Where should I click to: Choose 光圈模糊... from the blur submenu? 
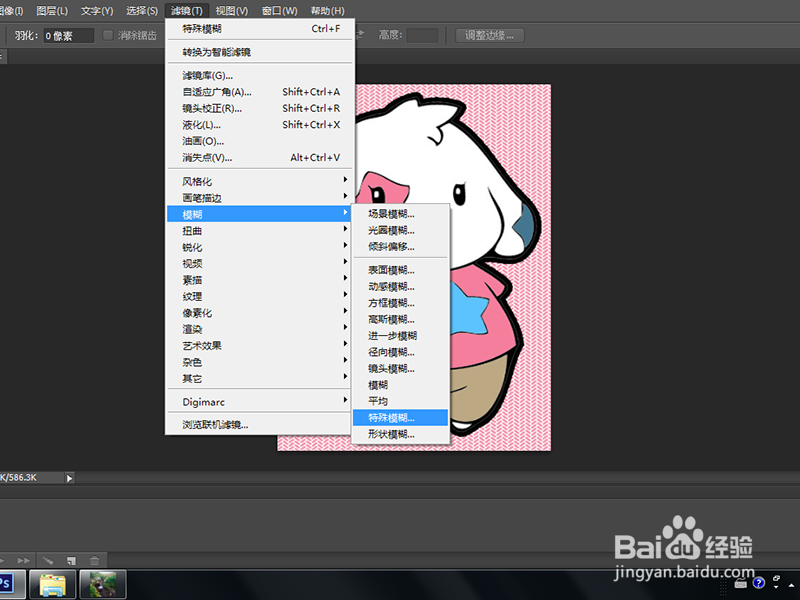pos(401,230)
